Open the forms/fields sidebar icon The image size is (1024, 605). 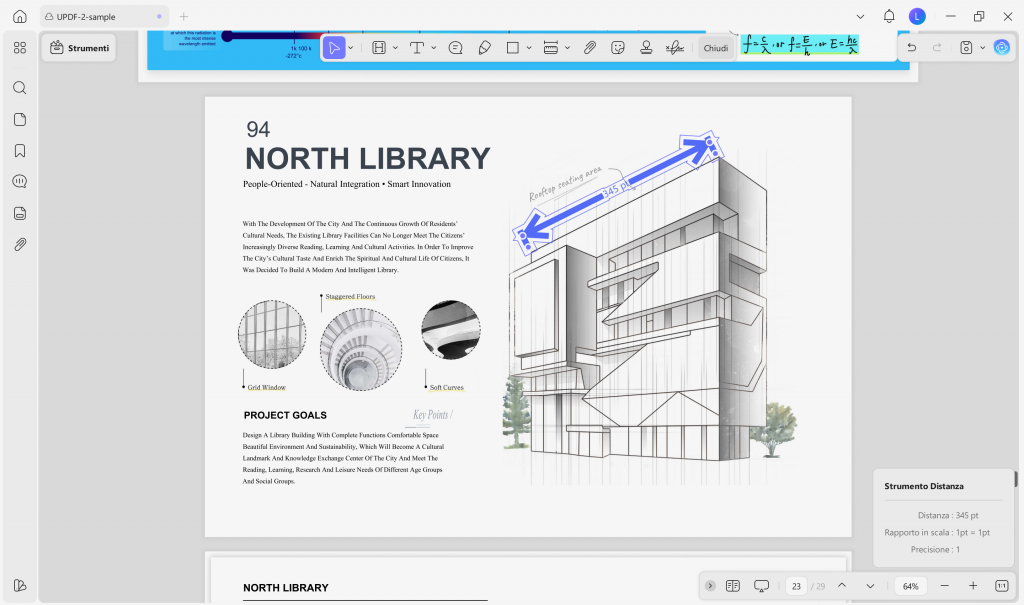pyautogui.click(x=20, y=213)
